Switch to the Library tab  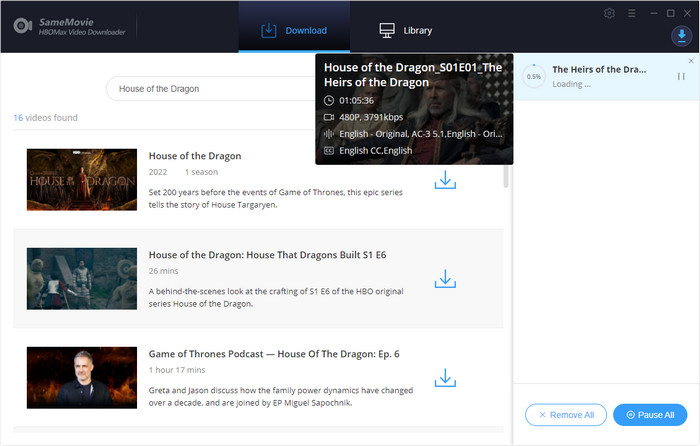pos(405,30)
